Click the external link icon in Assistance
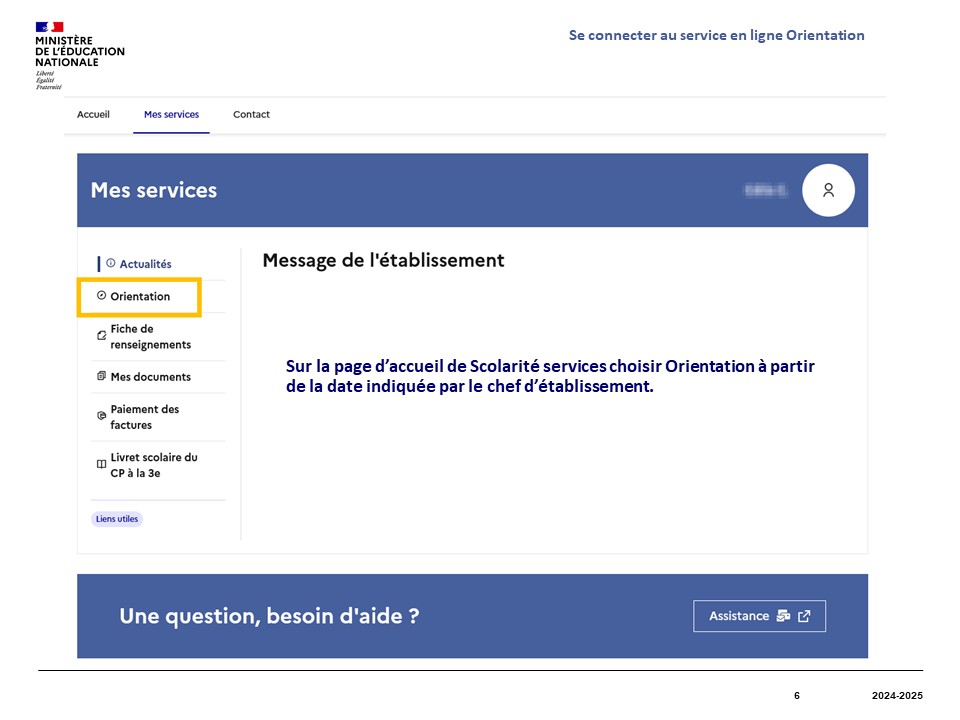The height and width of the screenshot is (720, 960). 804,616
